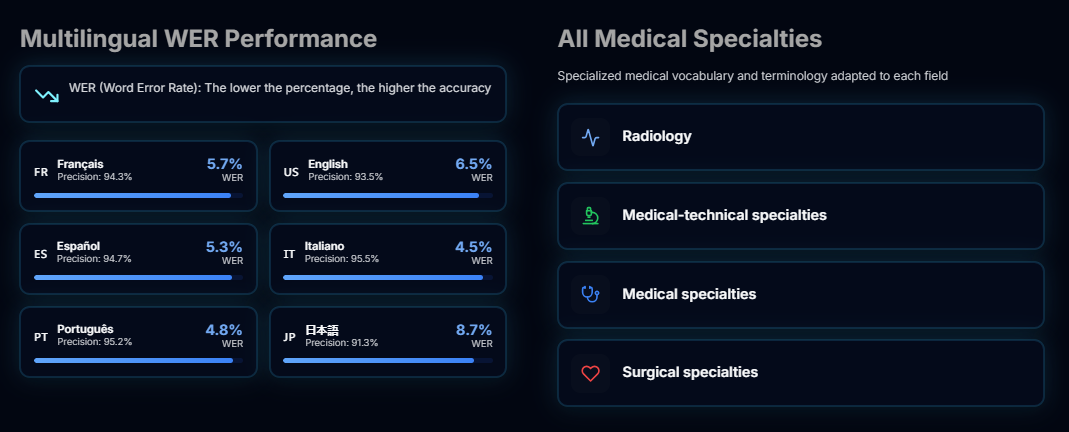Click the heart icon for Surgical specialties
1069x432 pixels.
point(591,373)
